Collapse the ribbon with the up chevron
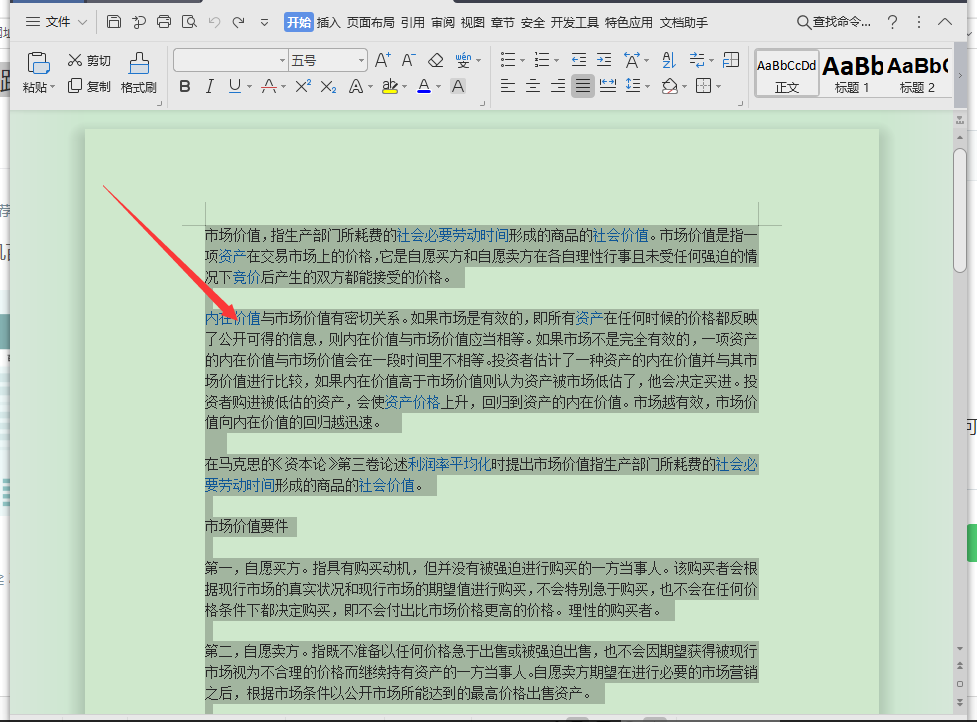This screenshot has width=977, height=722. 945,22
